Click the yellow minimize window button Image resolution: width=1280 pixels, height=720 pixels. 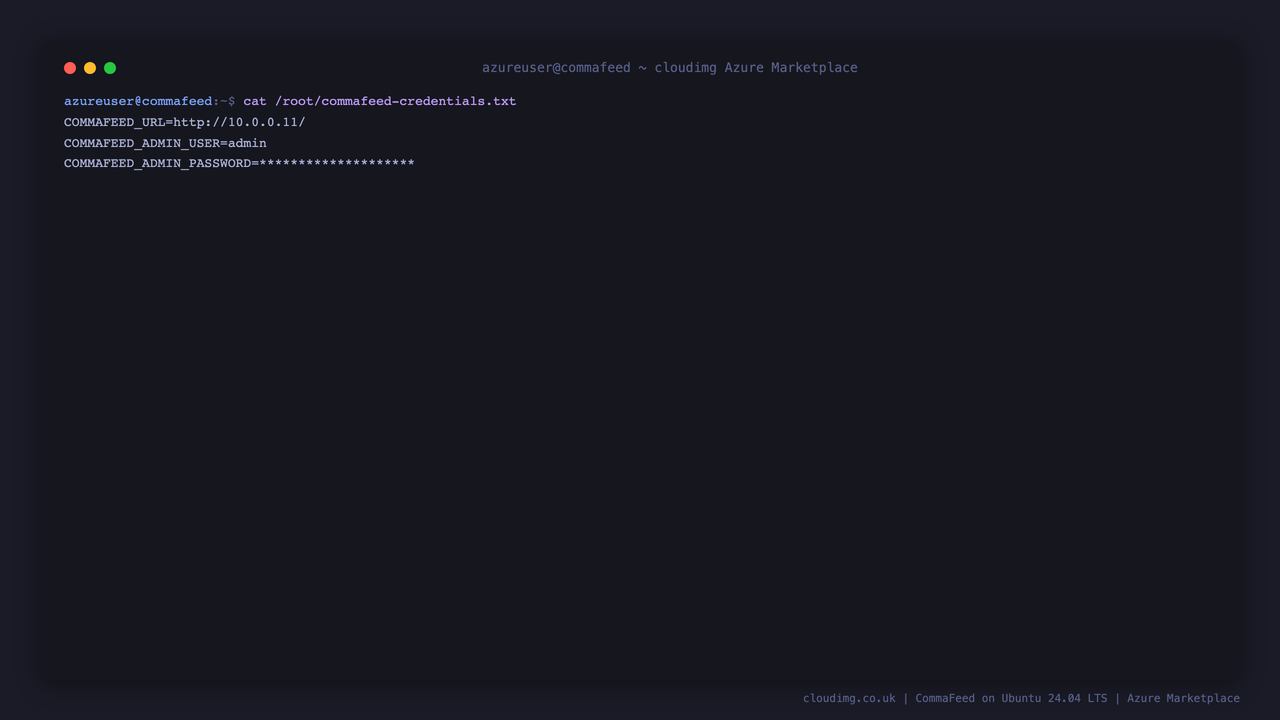coord(90,68)
